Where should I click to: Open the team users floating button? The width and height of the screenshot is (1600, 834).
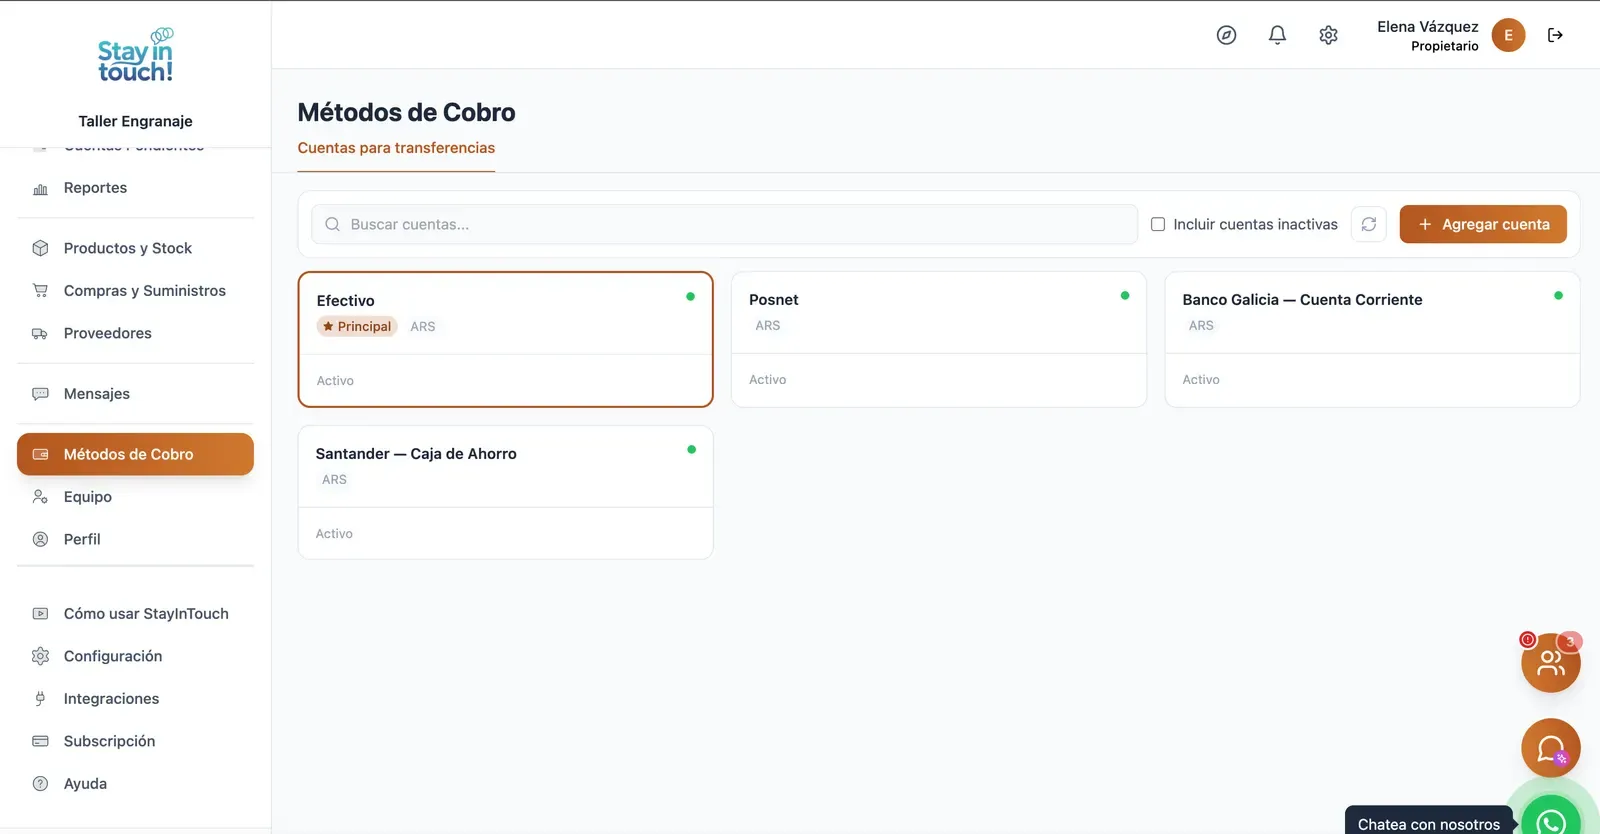coord(1551,662)
